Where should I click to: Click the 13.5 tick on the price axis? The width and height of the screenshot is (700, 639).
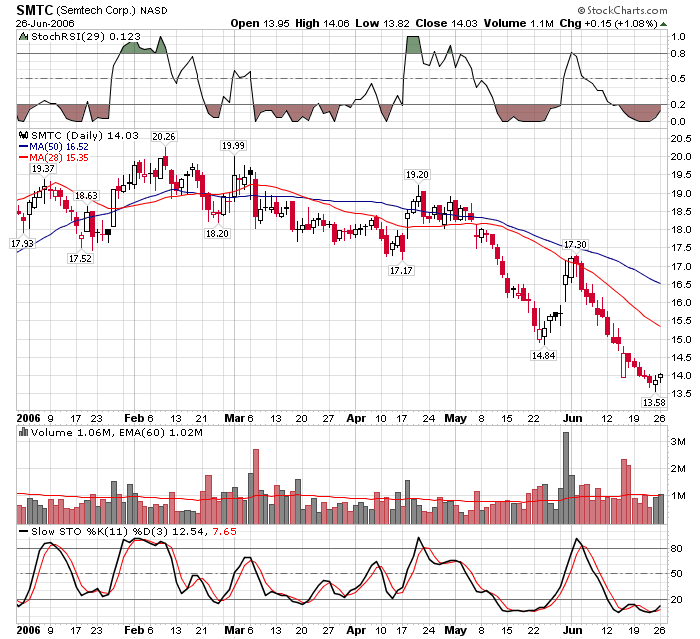pyautogui.click(x=681, y=394)
